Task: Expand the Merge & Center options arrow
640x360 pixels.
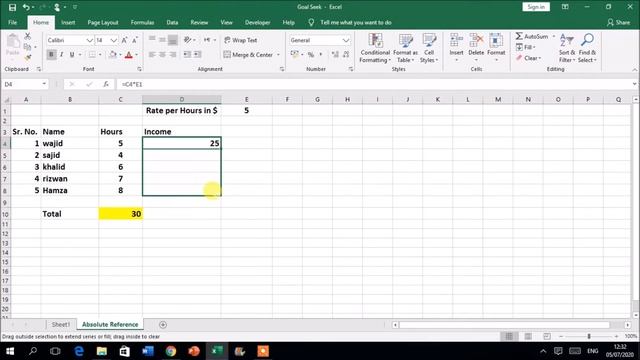Action: (278, 54)
